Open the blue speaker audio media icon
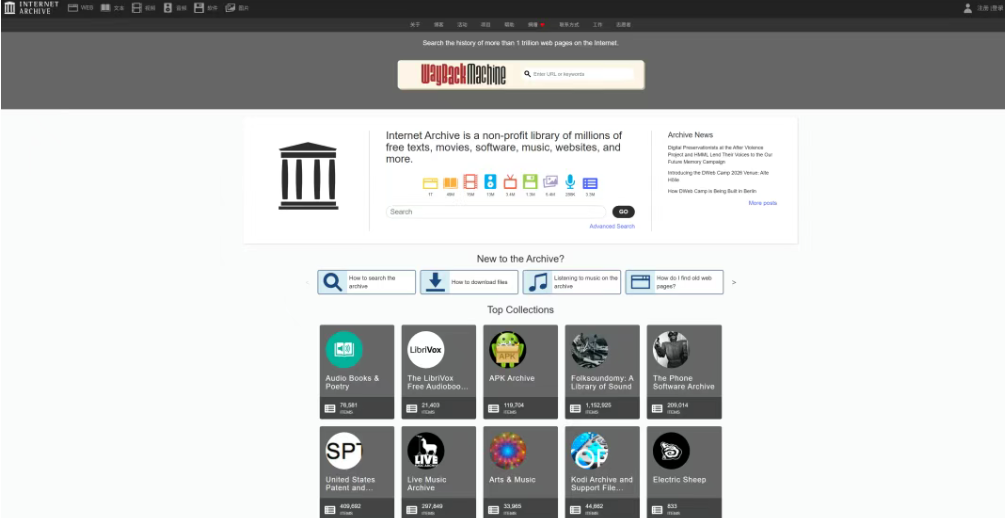 click(490, 182)
